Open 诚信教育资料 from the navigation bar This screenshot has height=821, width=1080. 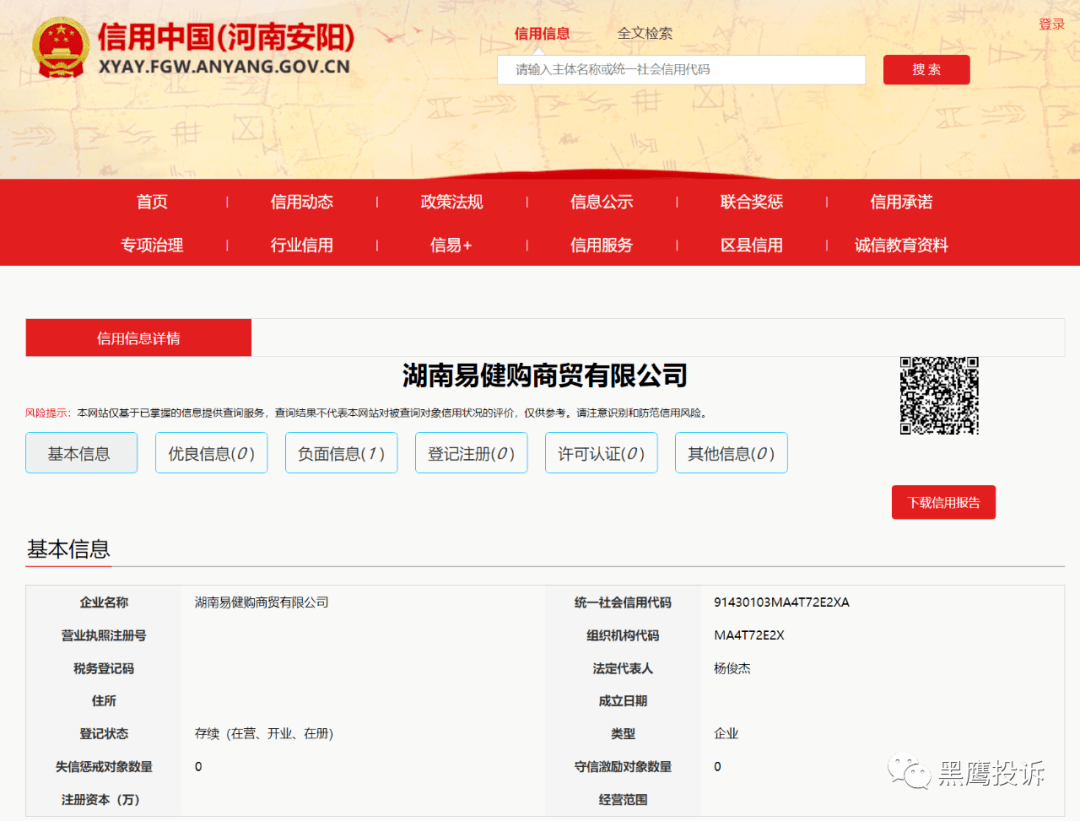[900, 245]
